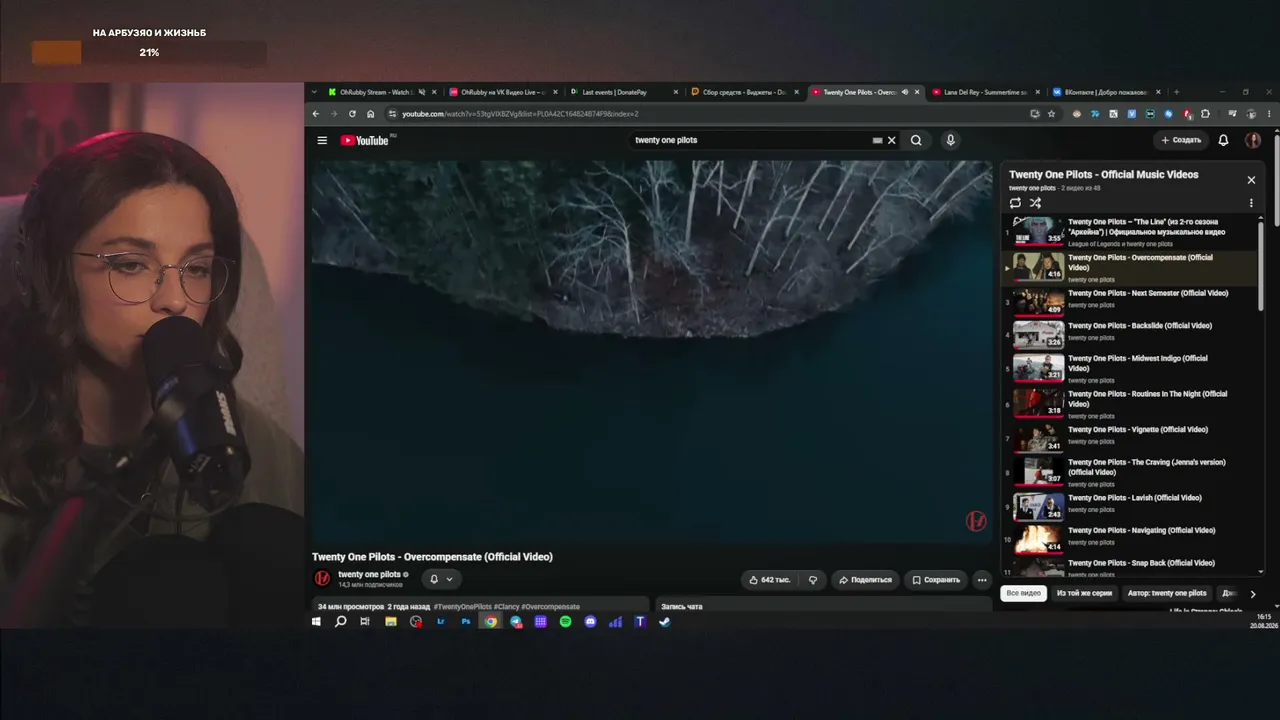Open the Windows Start menu
This screenshot has height=720, width=1280.
point(316,622)
